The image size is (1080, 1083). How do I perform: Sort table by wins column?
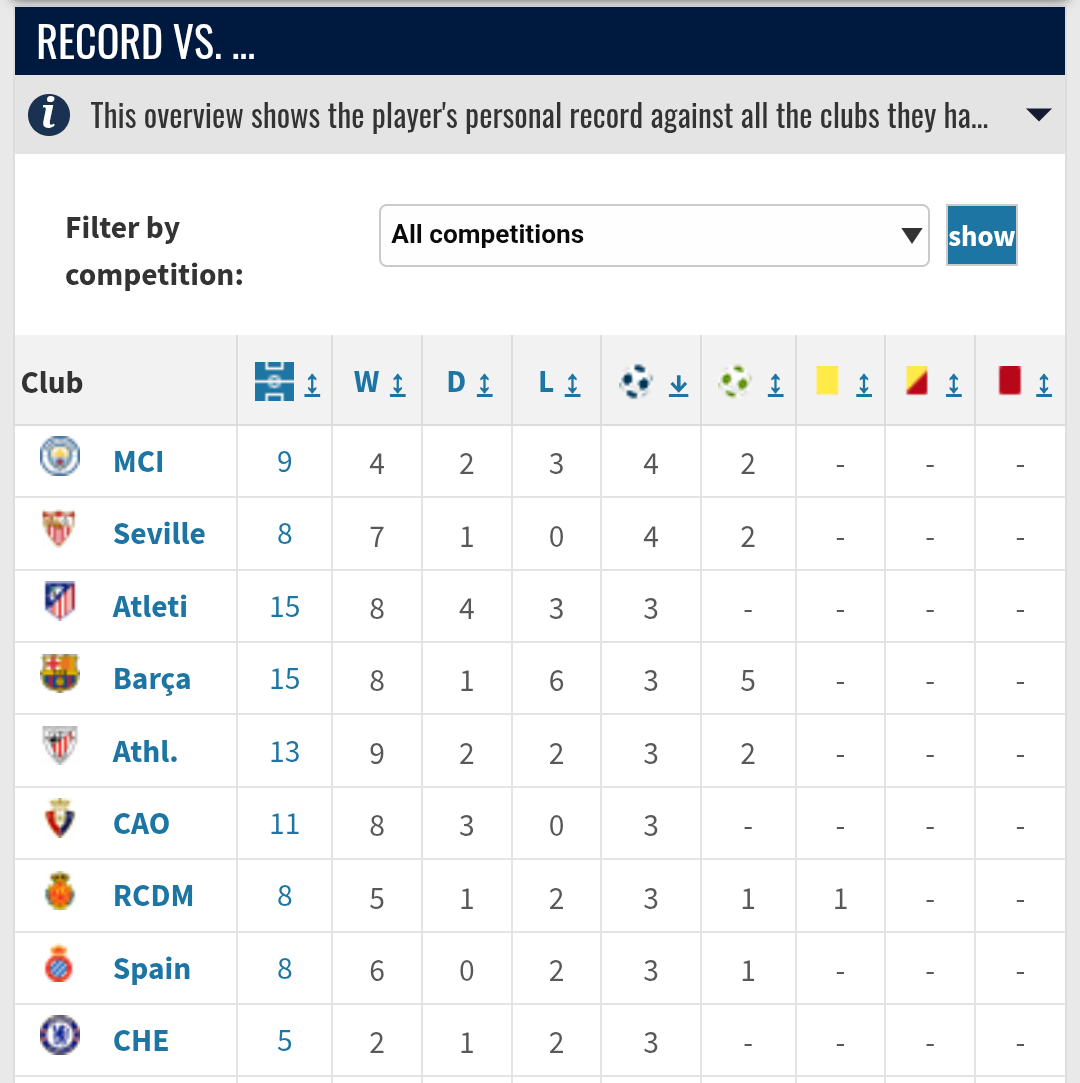tap(379, 382)
